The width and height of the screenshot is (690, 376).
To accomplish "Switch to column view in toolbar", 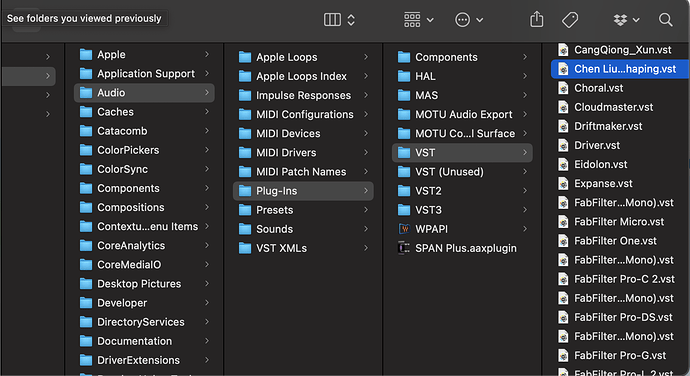I will (332, 20).
